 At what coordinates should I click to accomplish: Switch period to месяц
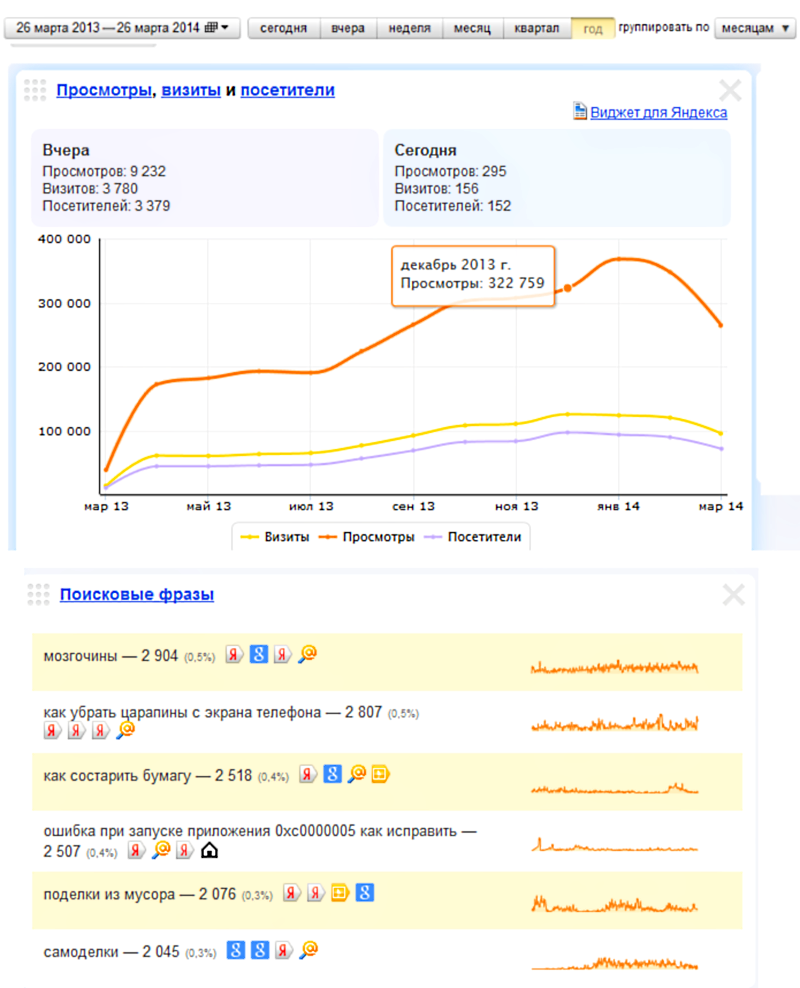472,28
